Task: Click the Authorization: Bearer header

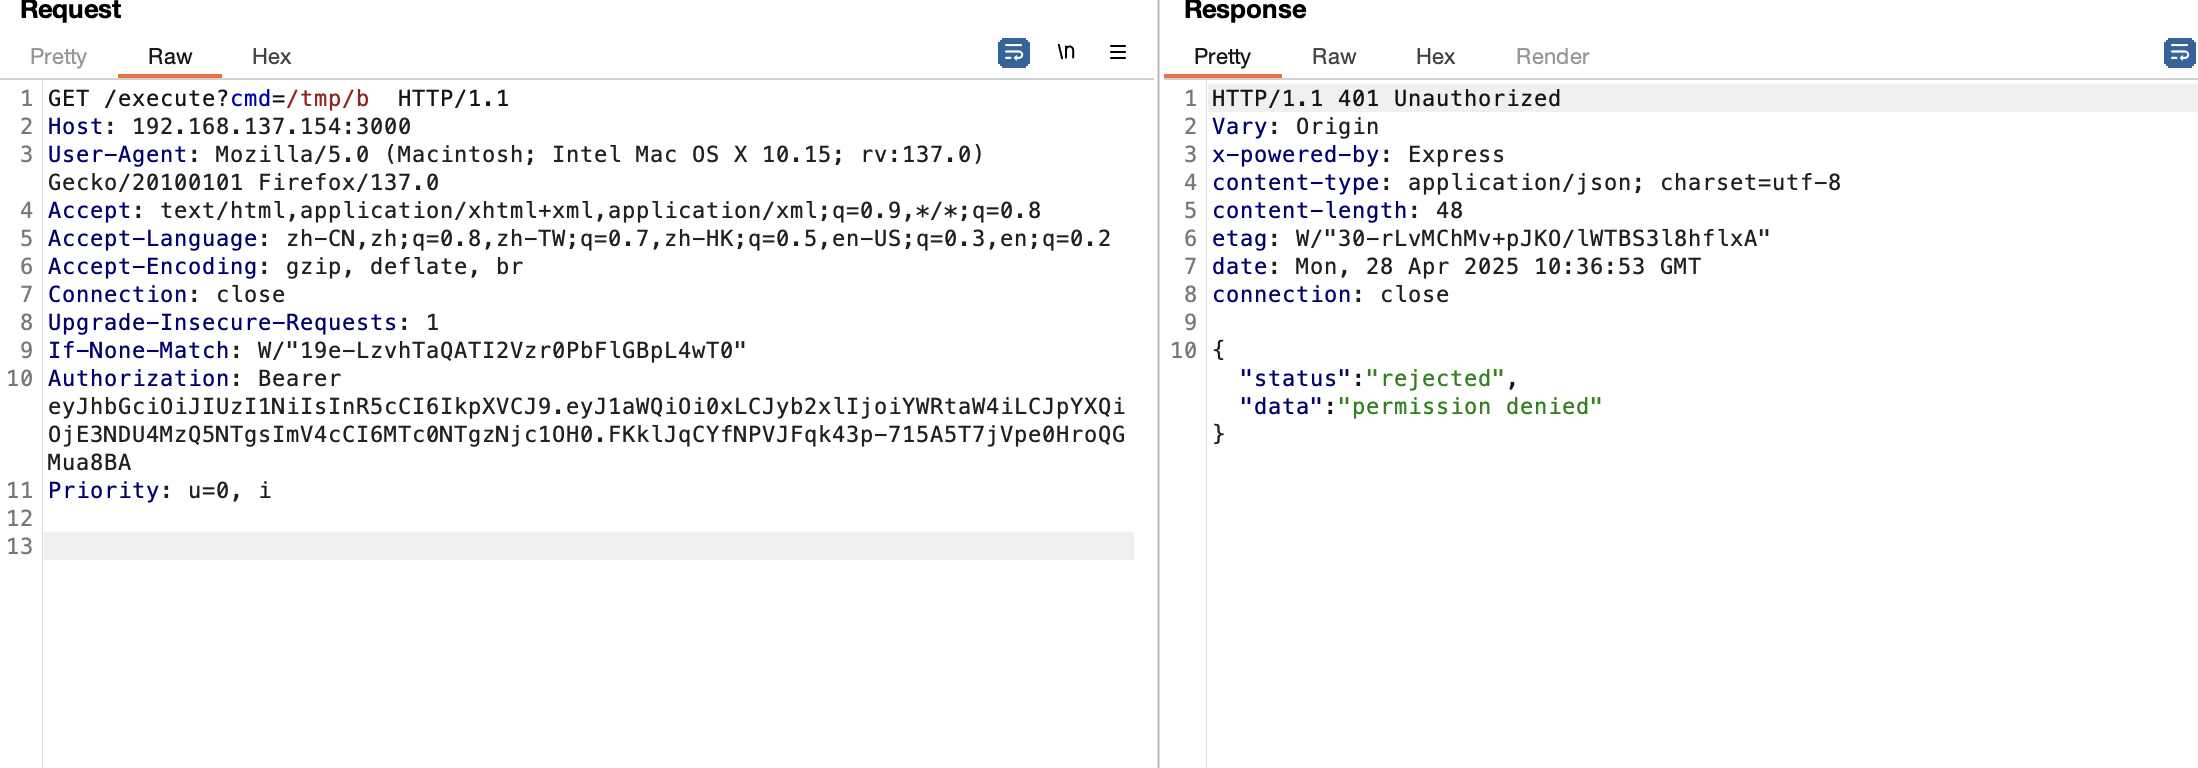Action: [x=194, y=378]
